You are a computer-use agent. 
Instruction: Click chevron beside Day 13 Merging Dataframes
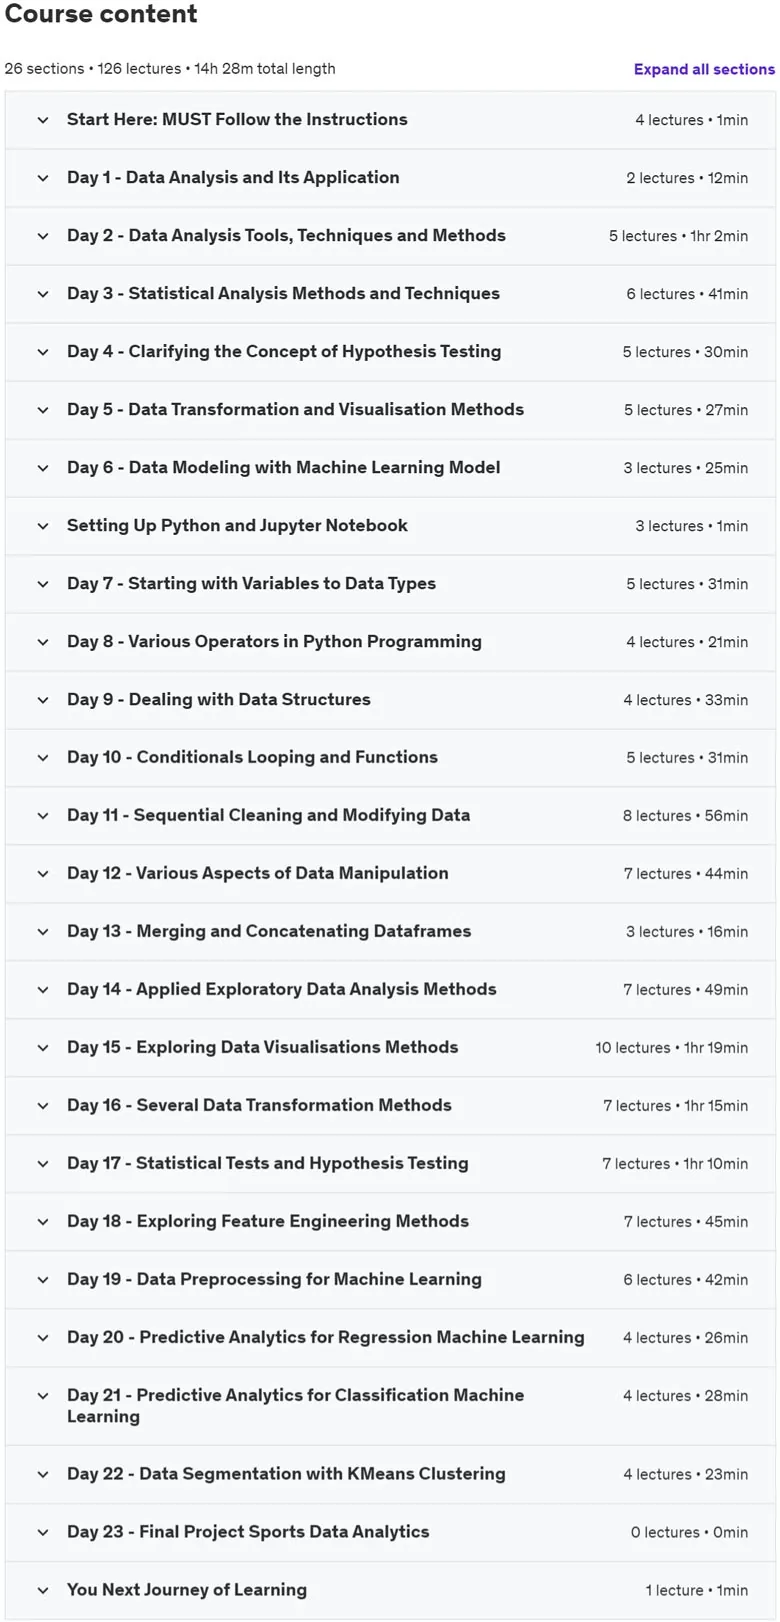click(43, 932)
